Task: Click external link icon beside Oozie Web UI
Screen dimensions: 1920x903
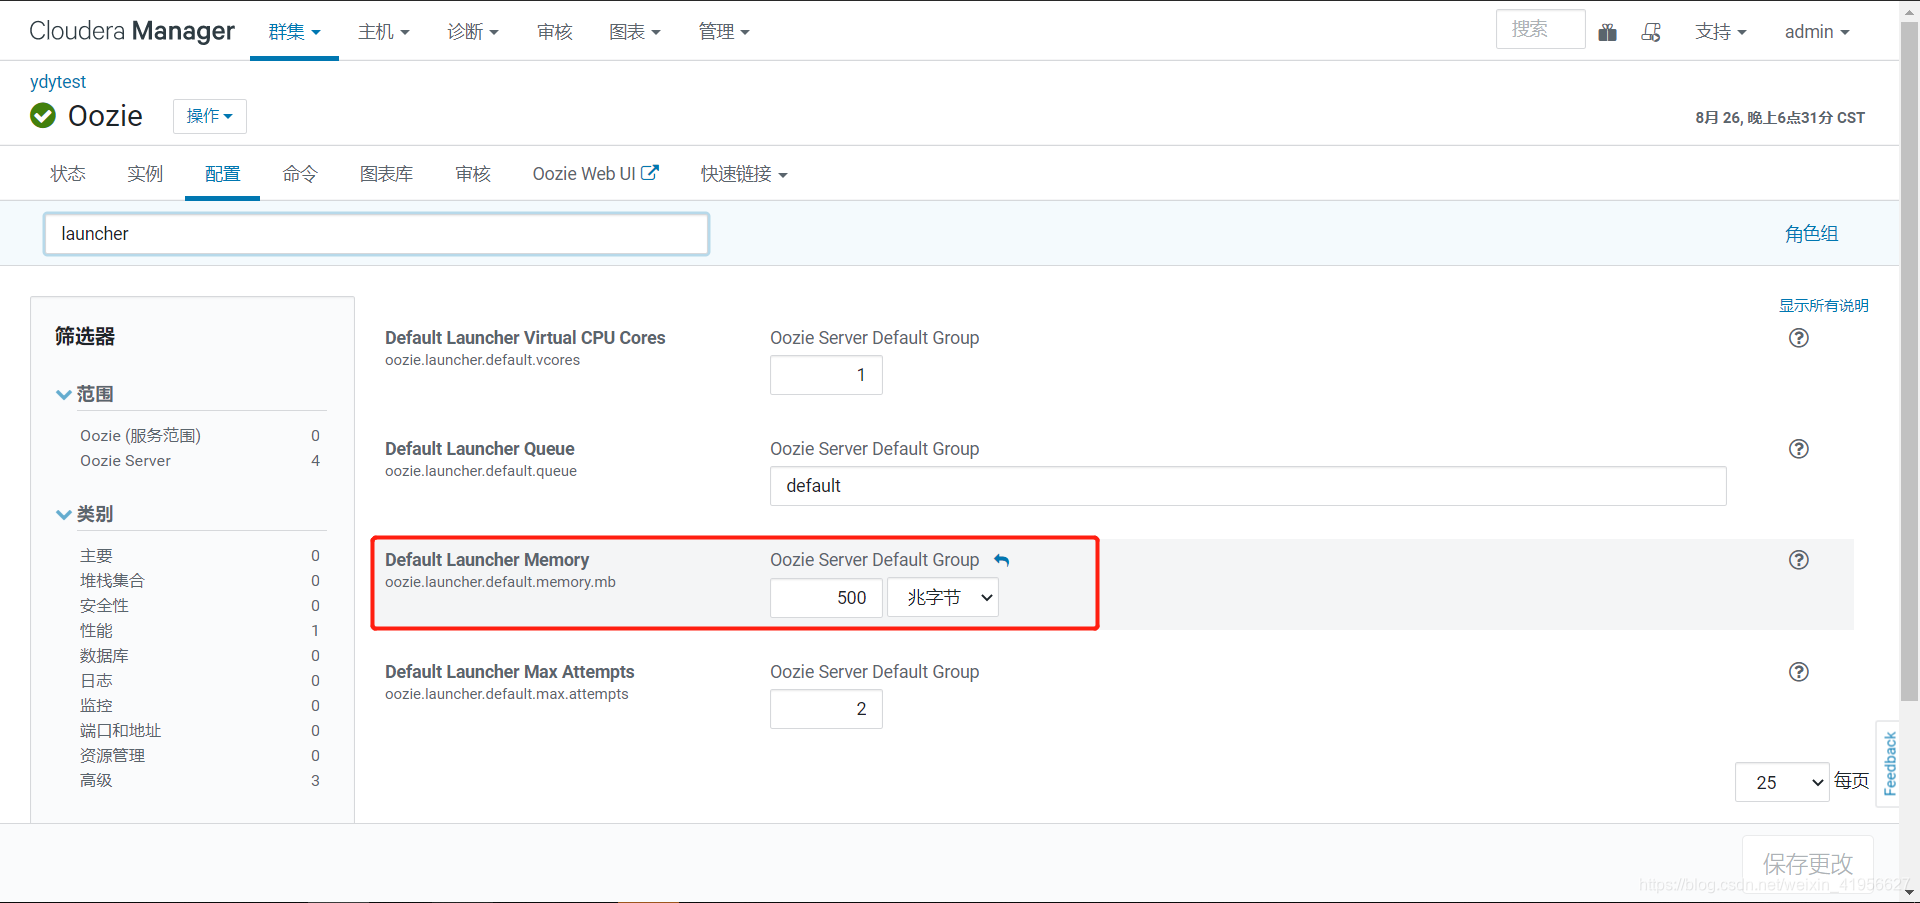Action: point(650,172)
